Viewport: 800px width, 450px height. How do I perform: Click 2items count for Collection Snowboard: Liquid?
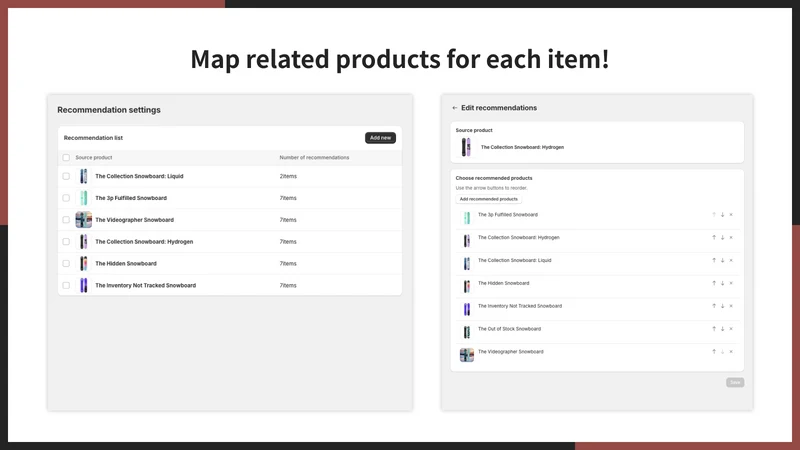click(288, 176)
